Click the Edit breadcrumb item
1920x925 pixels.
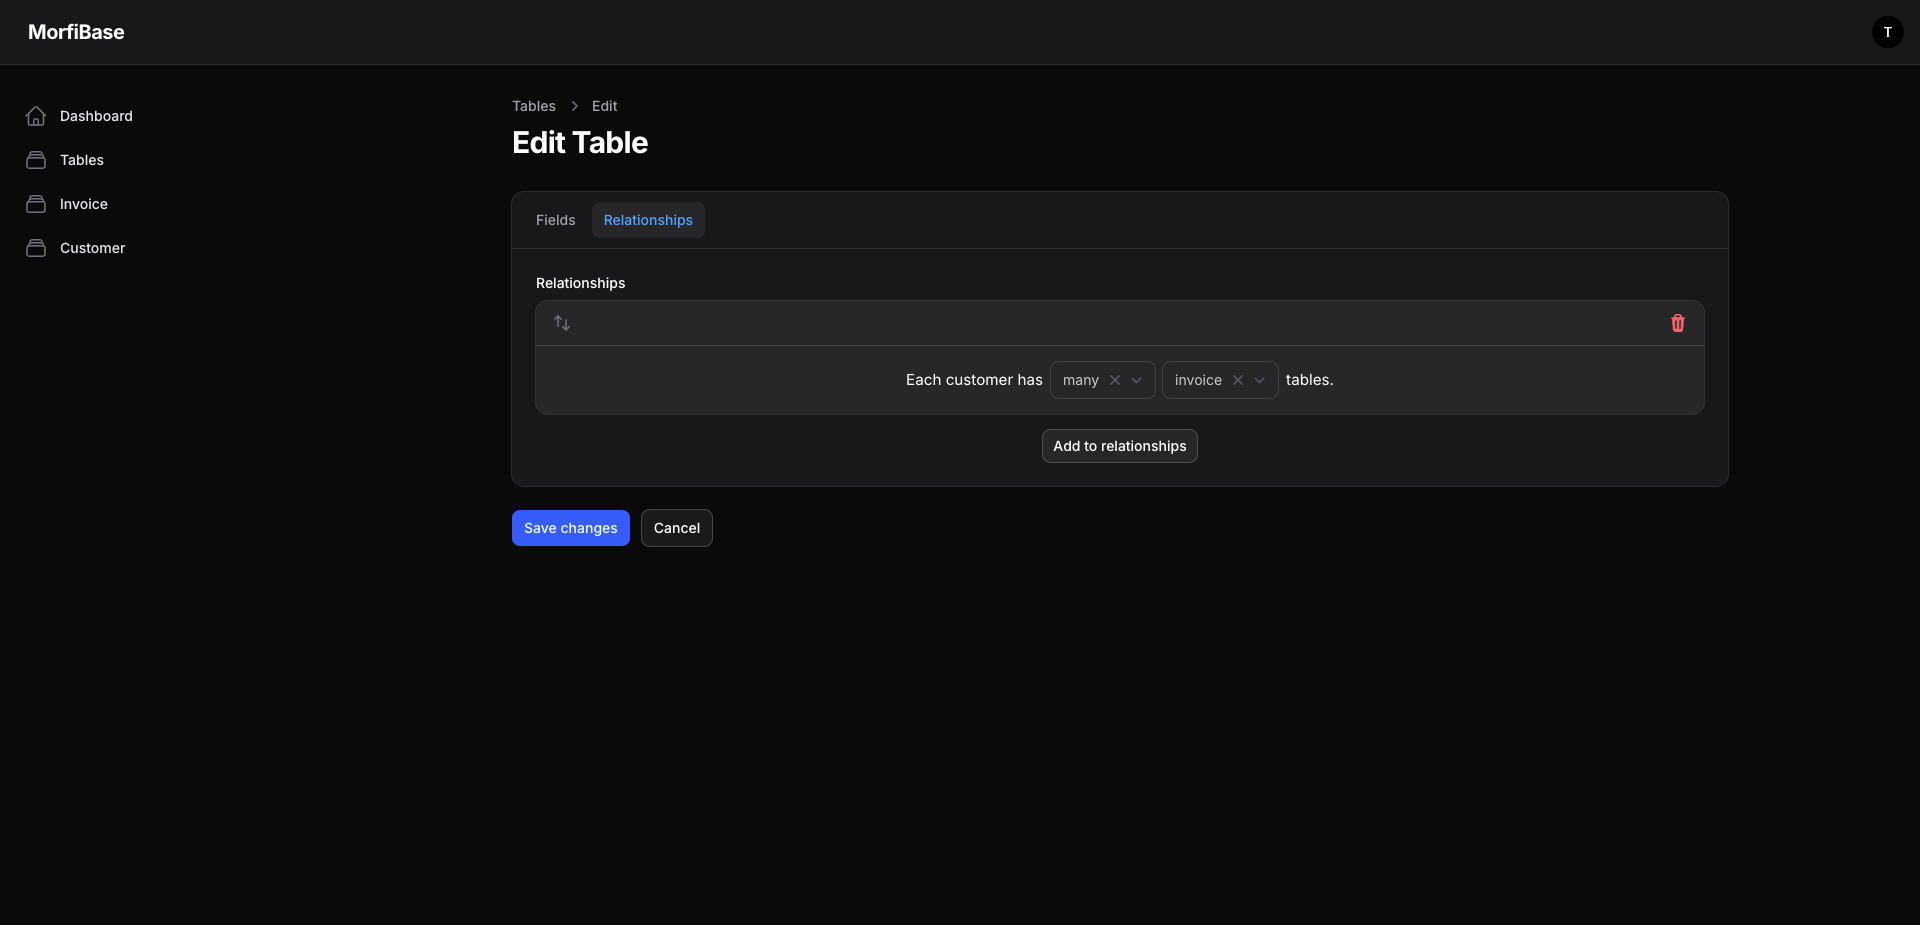(x=605, y=106)
